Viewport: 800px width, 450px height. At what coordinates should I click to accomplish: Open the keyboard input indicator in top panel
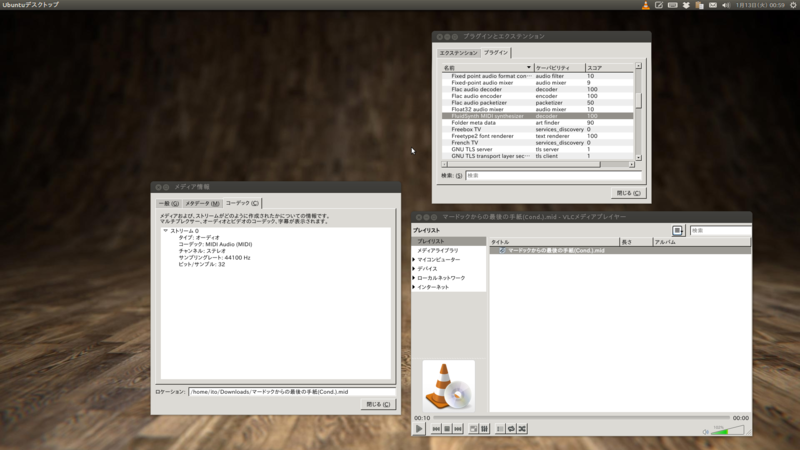tap(672, 5)
